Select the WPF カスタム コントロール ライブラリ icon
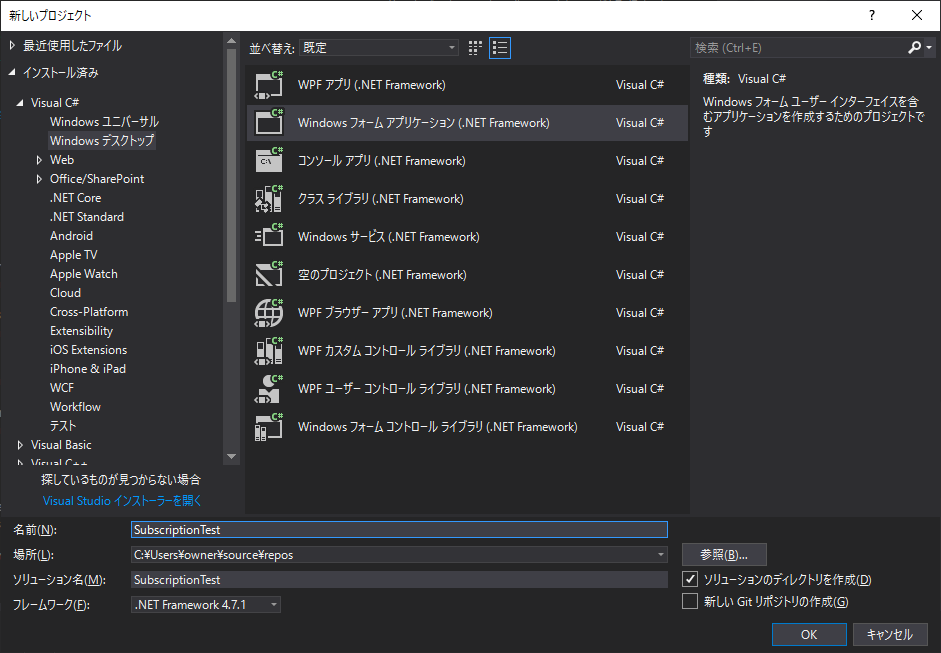 click(269, 351)
